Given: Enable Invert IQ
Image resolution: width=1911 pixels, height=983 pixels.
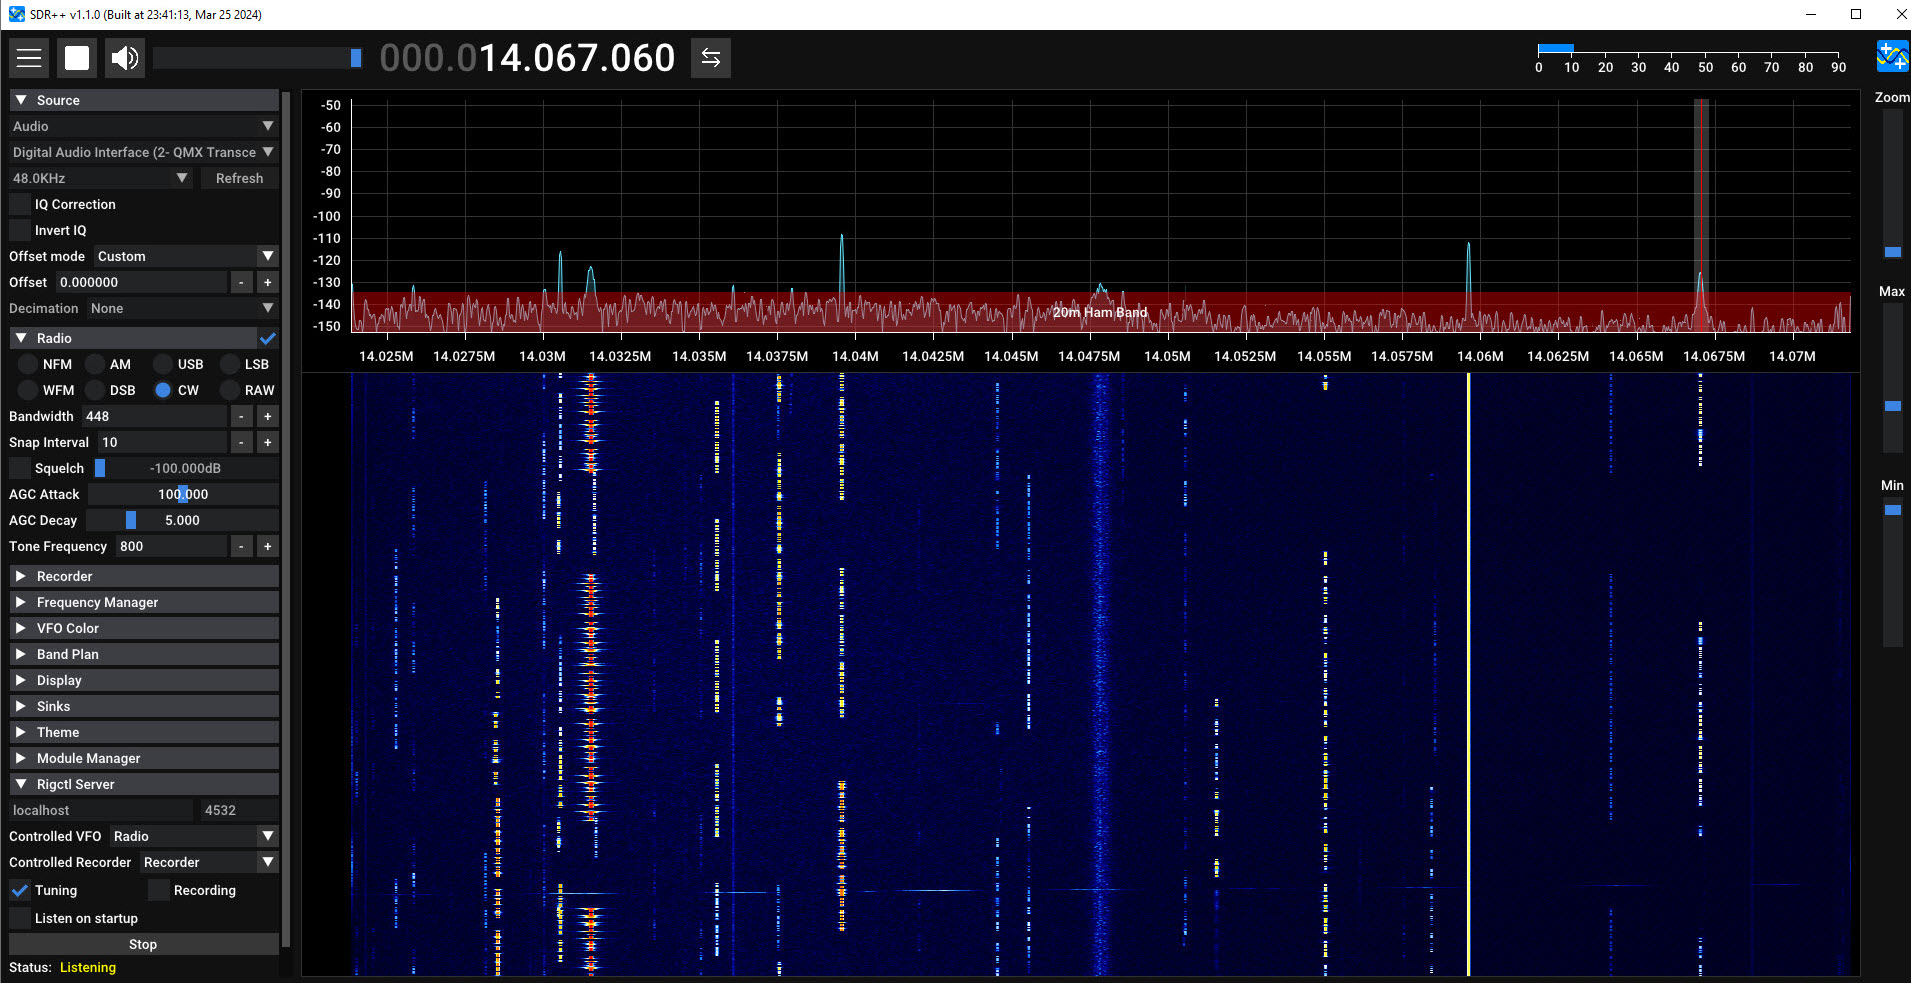Looking at the screenshot, I should [x=19, y=230].
